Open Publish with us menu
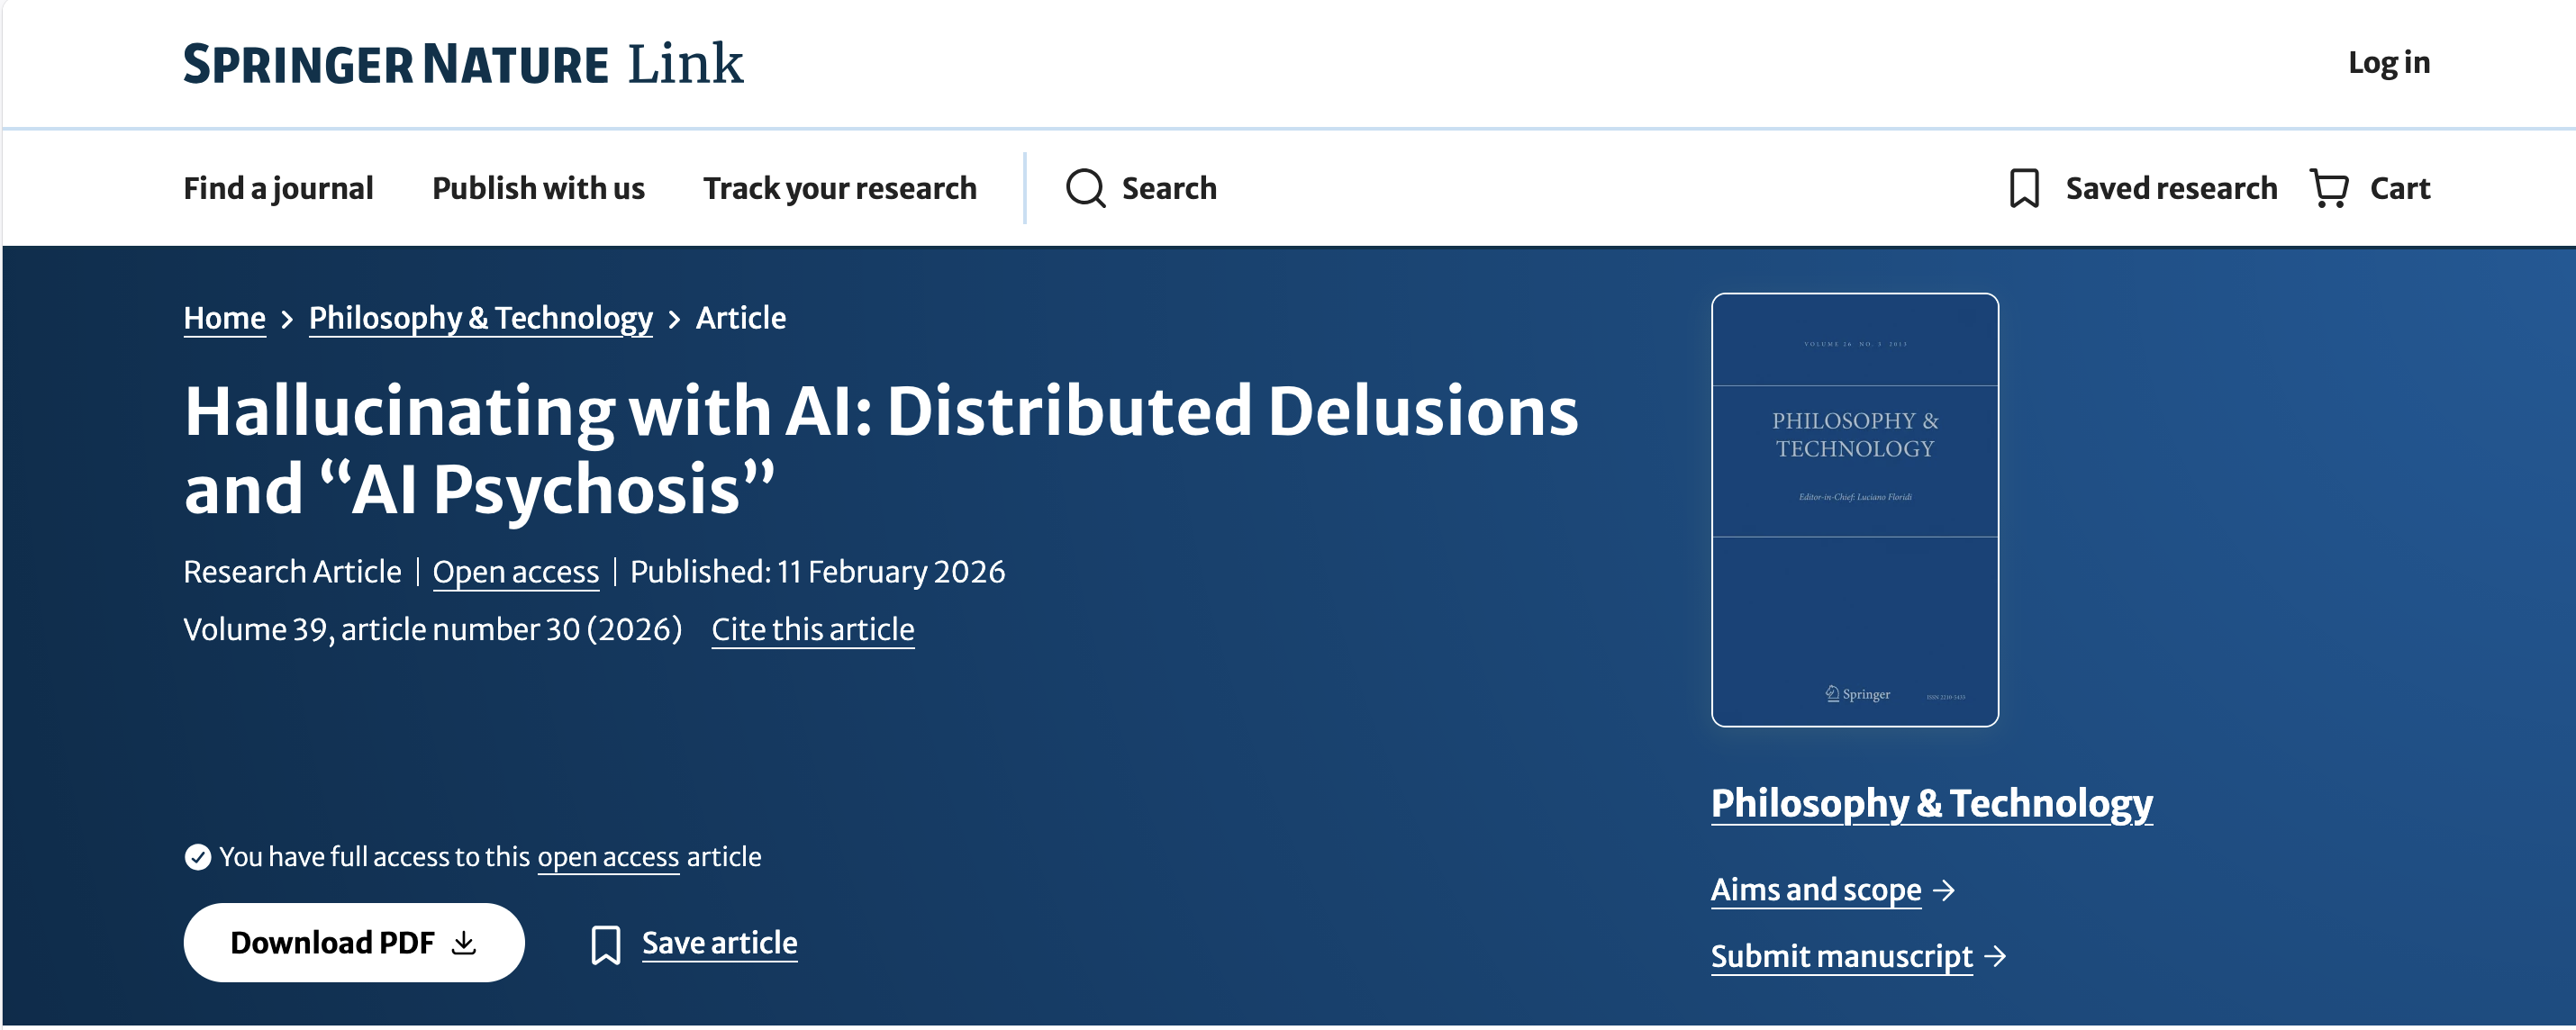Viewport: 2576px width, 1030px height. click(x=538, y=188)
